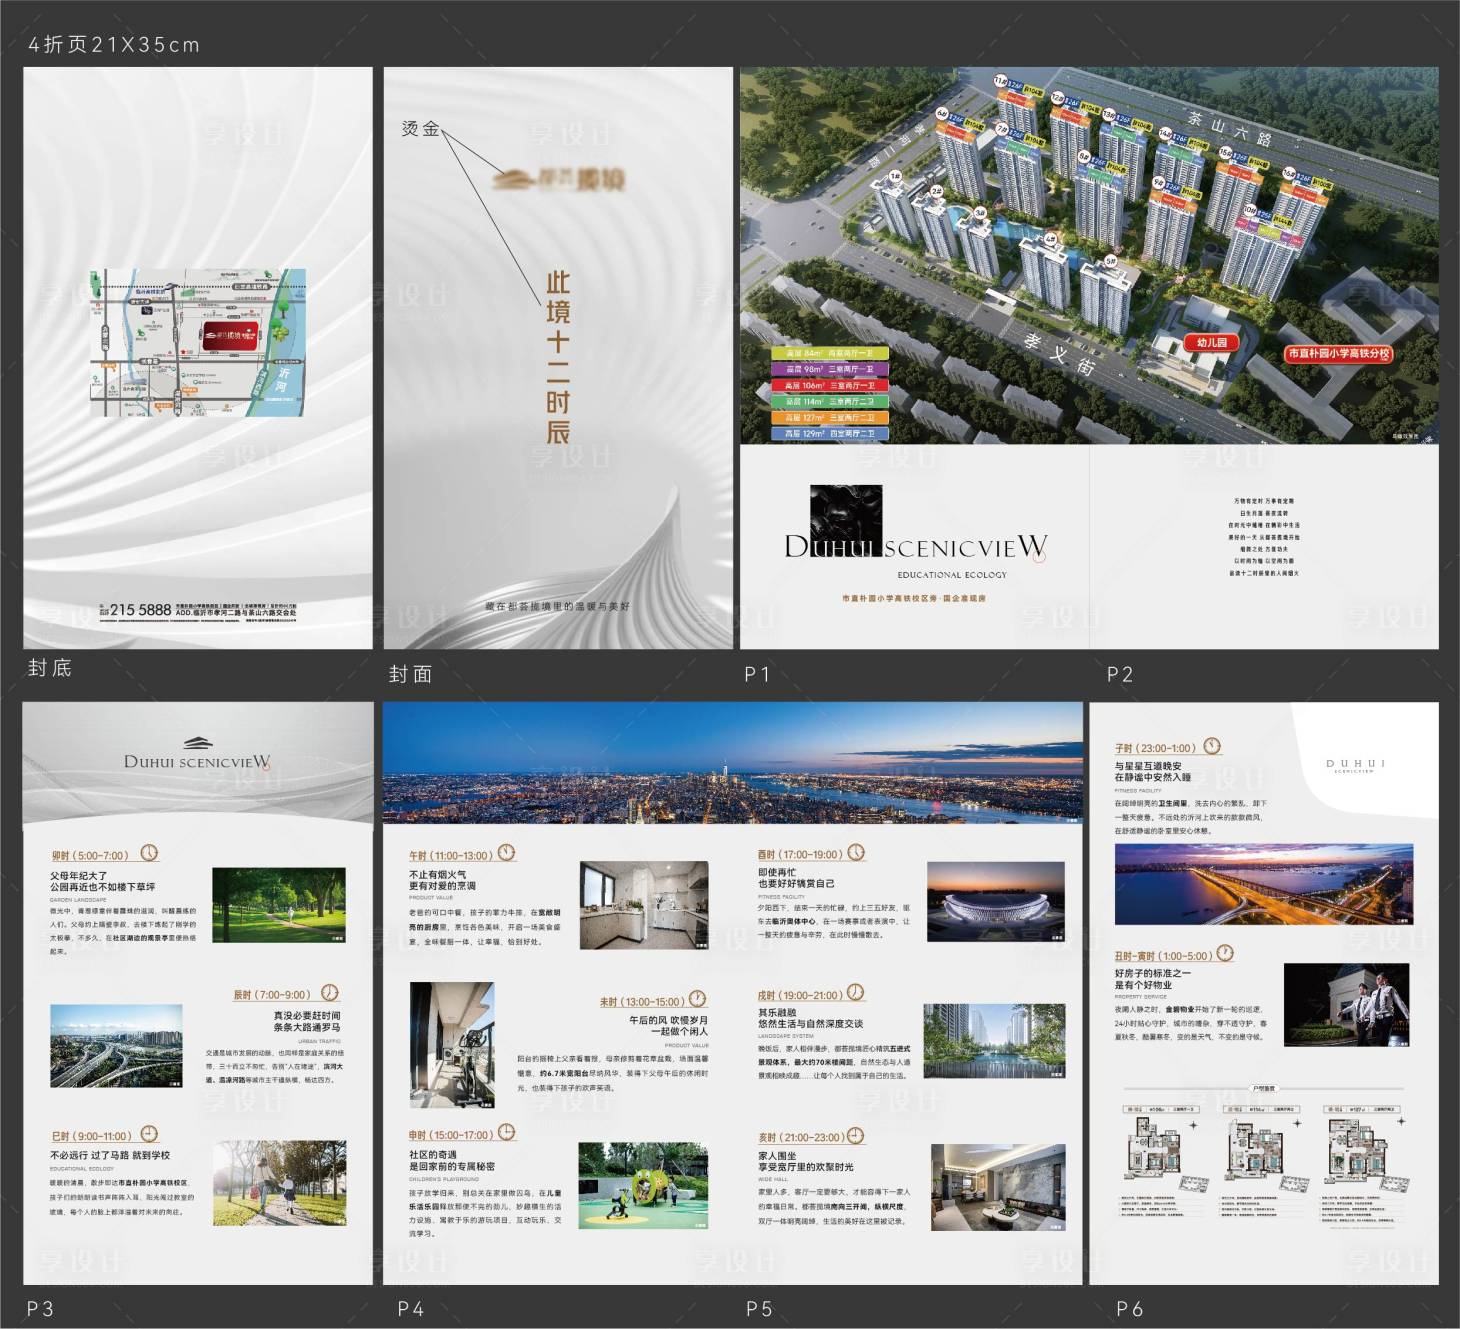Click the black marble square logo on P1
The height and width of the screenshot is (1329, 1460).
point(846,519)
